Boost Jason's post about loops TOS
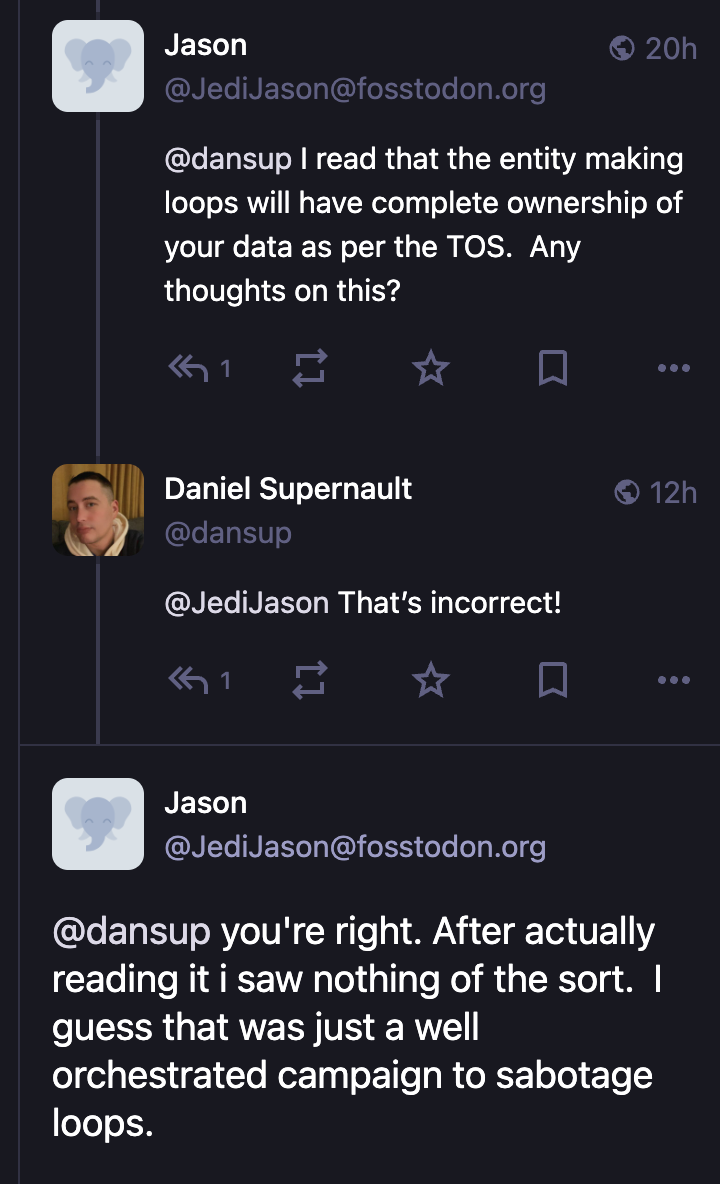 tap(309, 369)
